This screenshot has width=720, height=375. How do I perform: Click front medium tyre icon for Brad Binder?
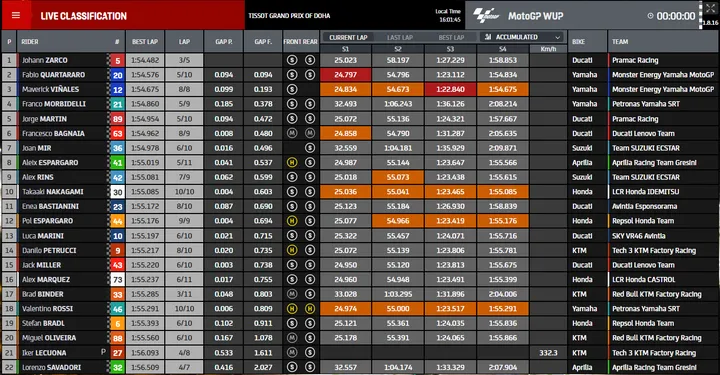point(292,294)
